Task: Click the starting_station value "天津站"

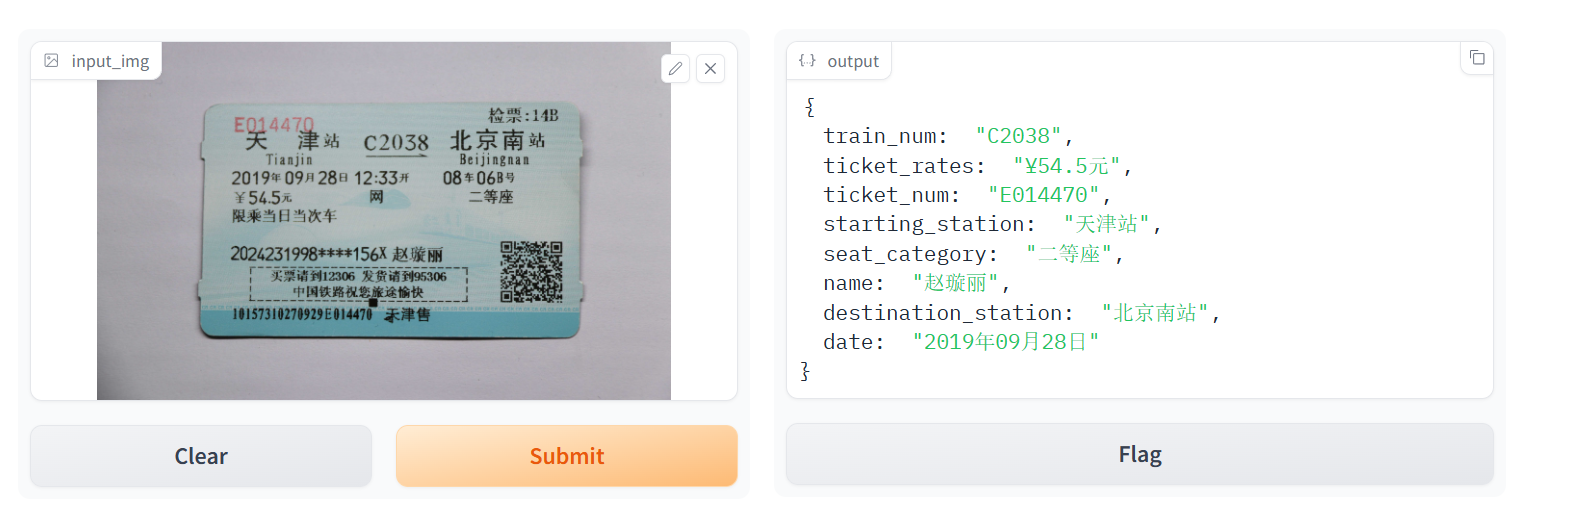Action: [x=1106, y=224]
